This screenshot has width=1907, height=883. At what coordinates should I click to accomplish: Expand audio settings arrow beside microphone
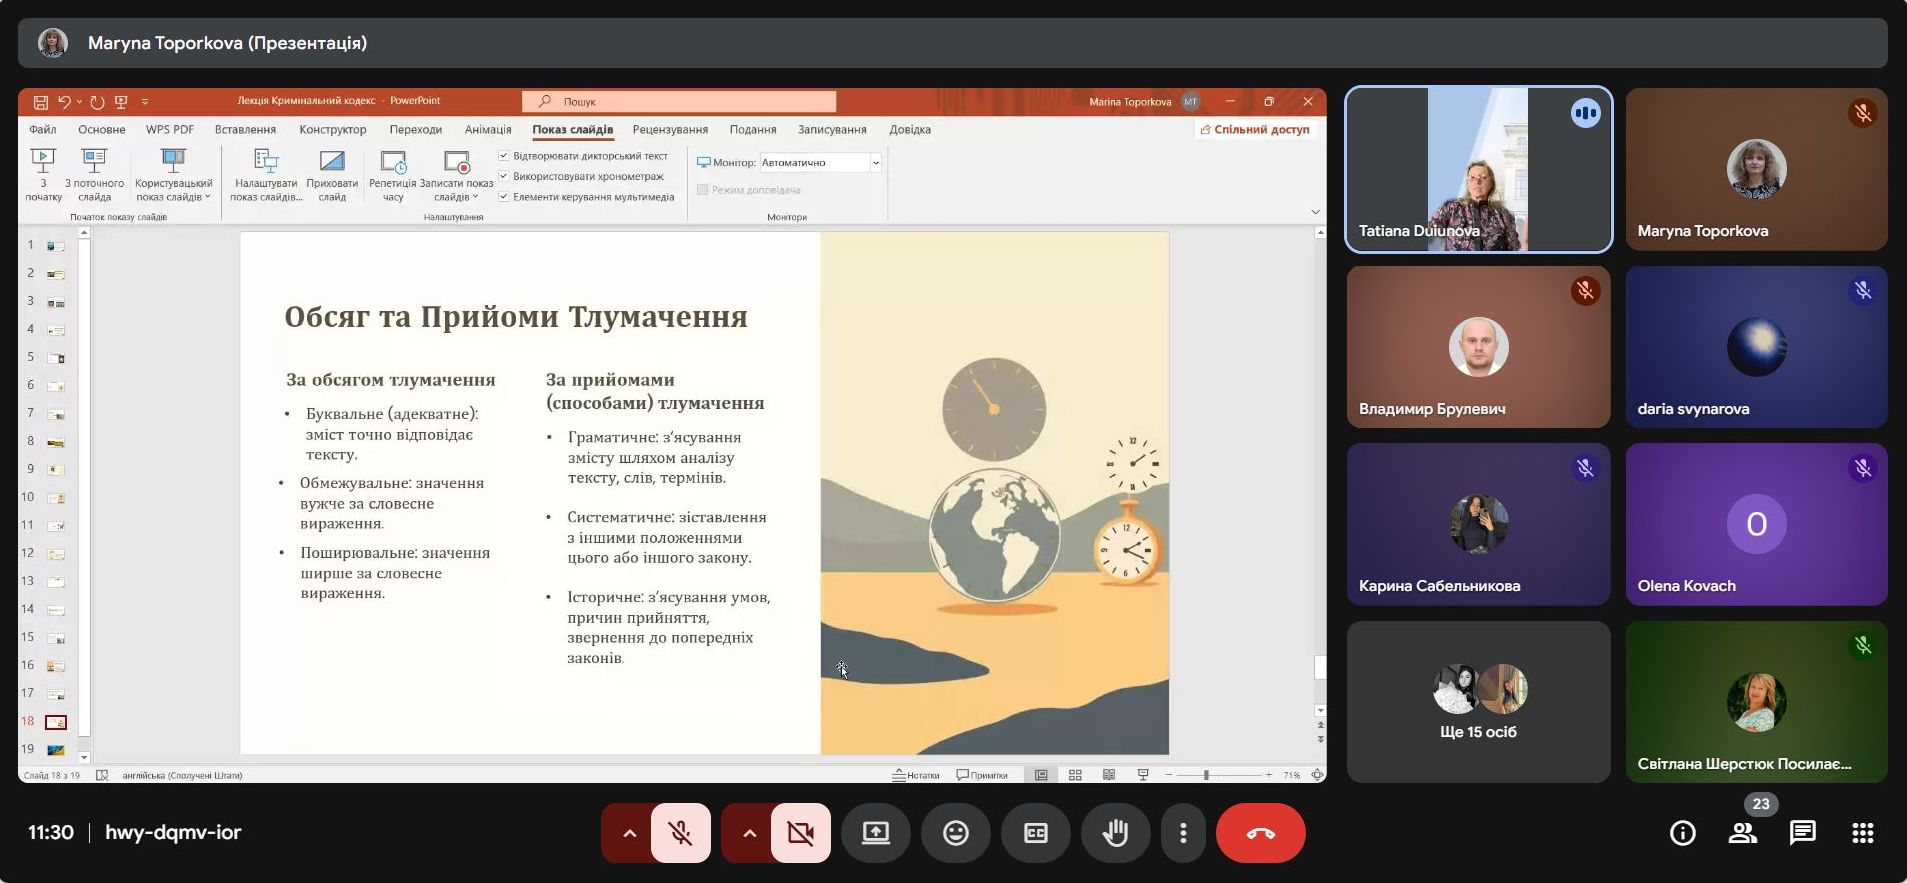click(x=629, y=833)
